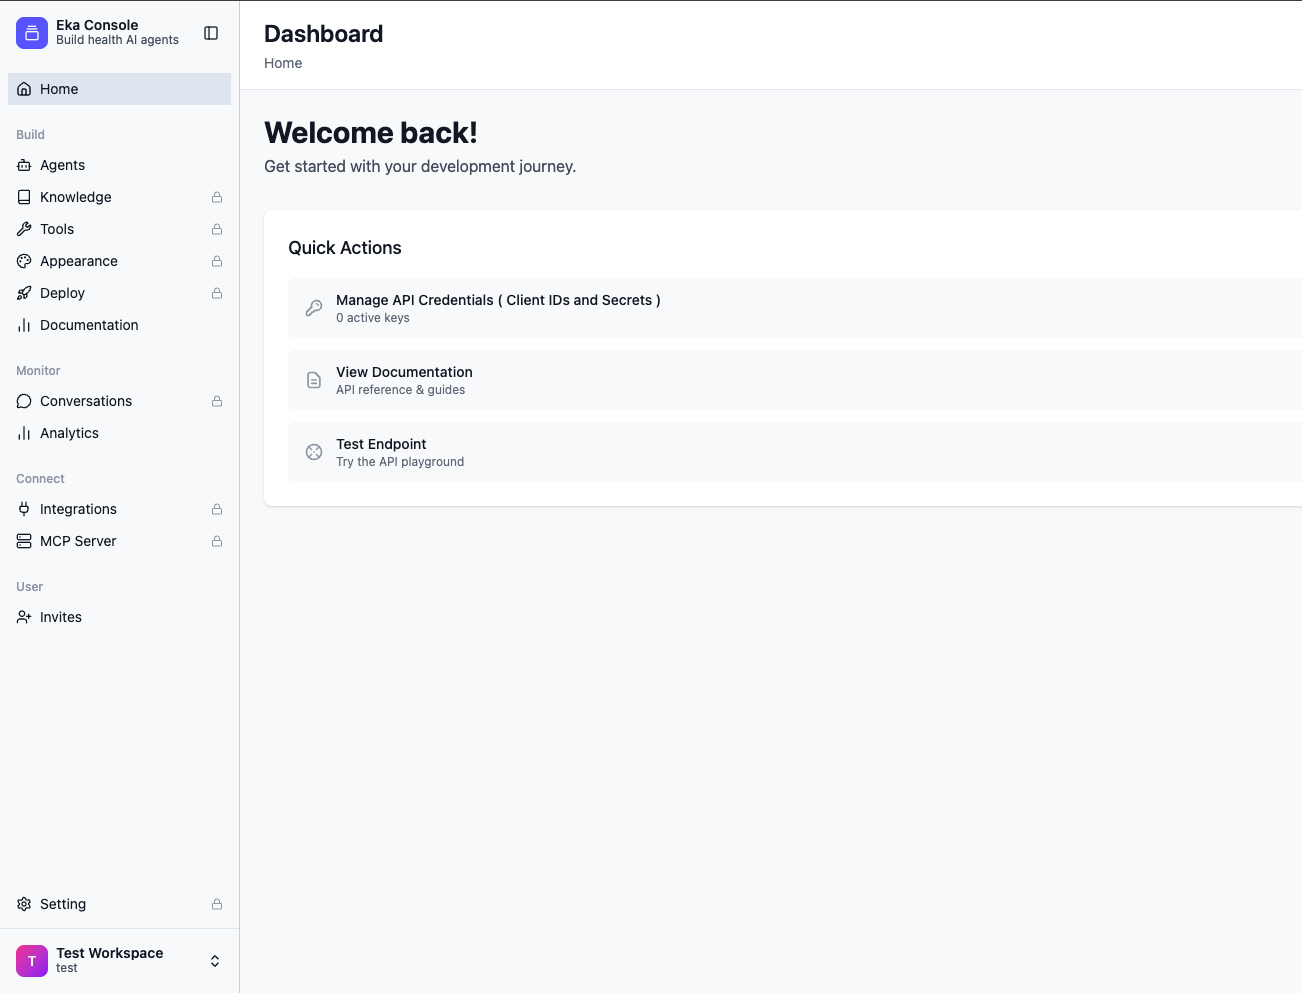Click the lock icon next to Appearance
The image size is (1302, 993).
point(217,261)
